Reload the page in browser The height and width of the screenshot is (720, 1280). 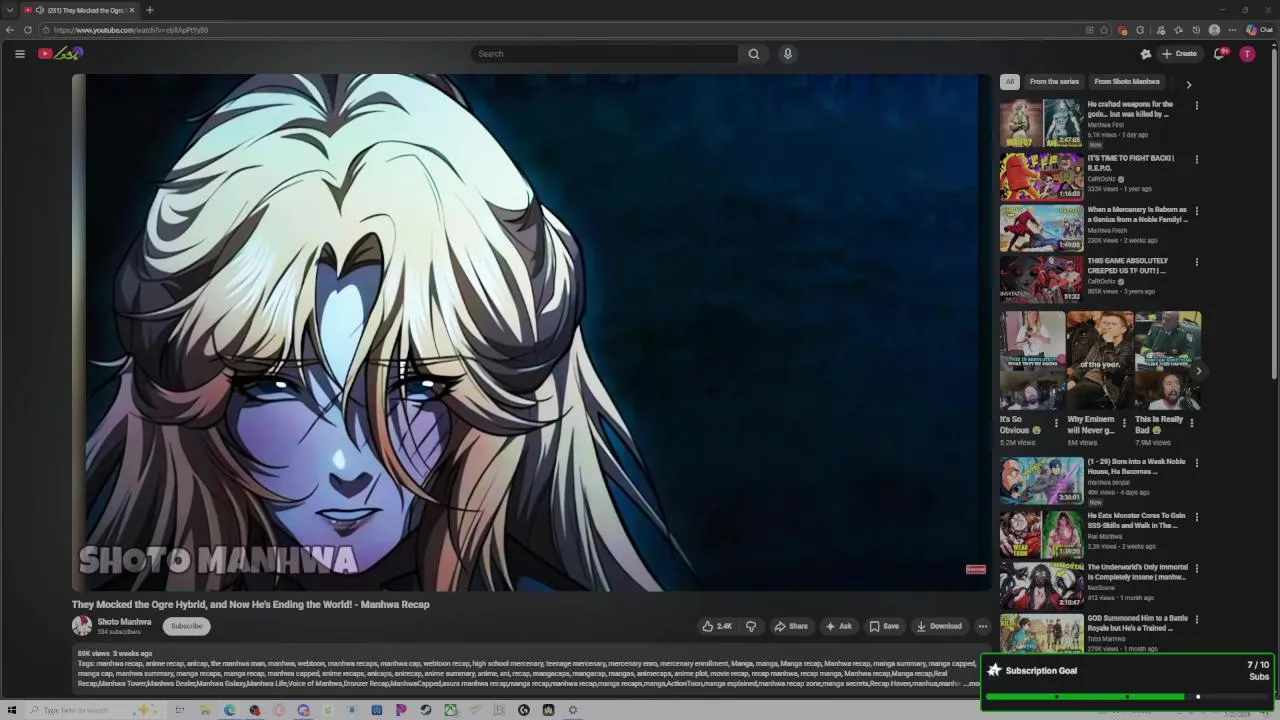(x=28, y=30)
